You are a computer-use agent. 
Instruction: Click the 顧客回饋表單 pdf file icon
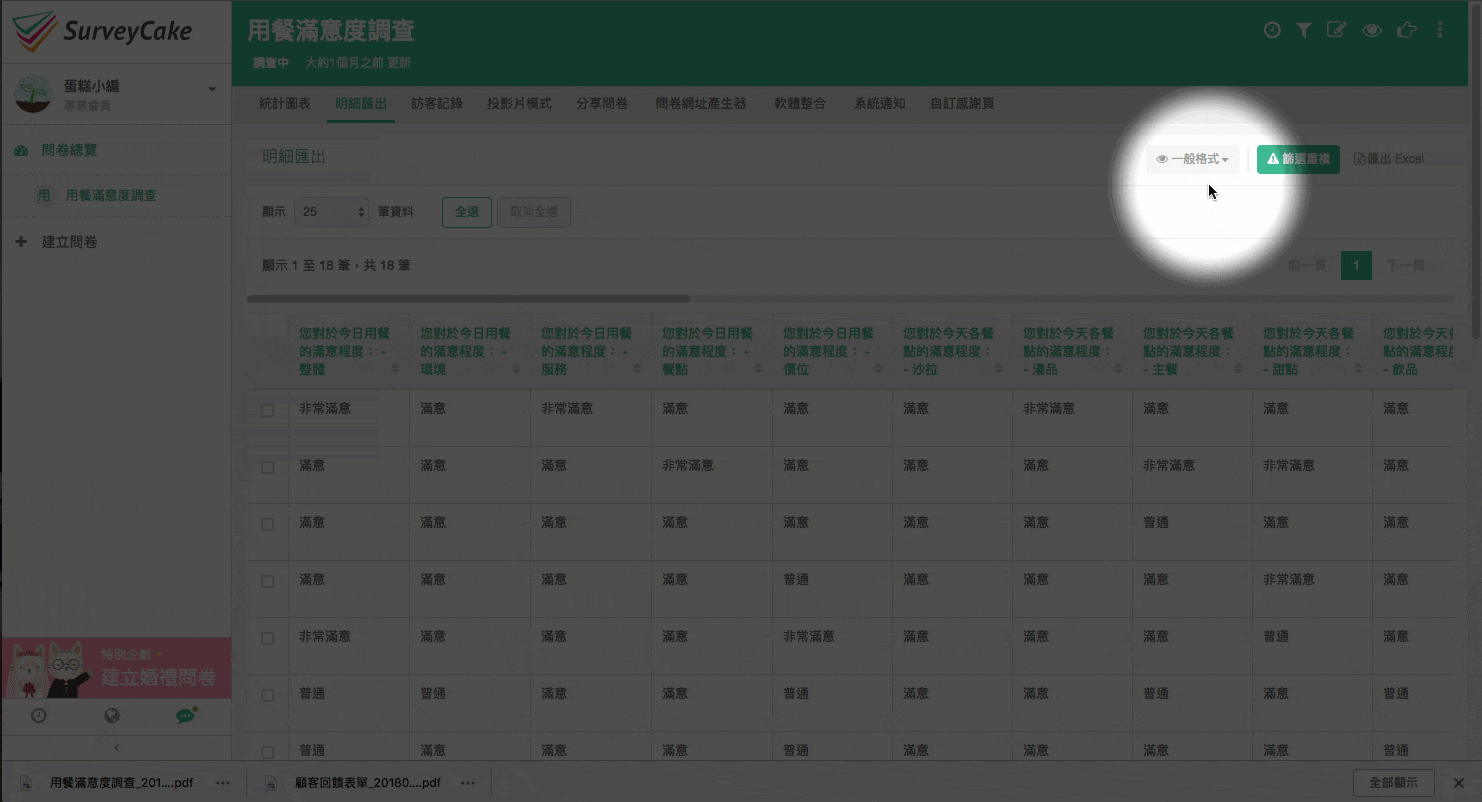coord(271,783)
